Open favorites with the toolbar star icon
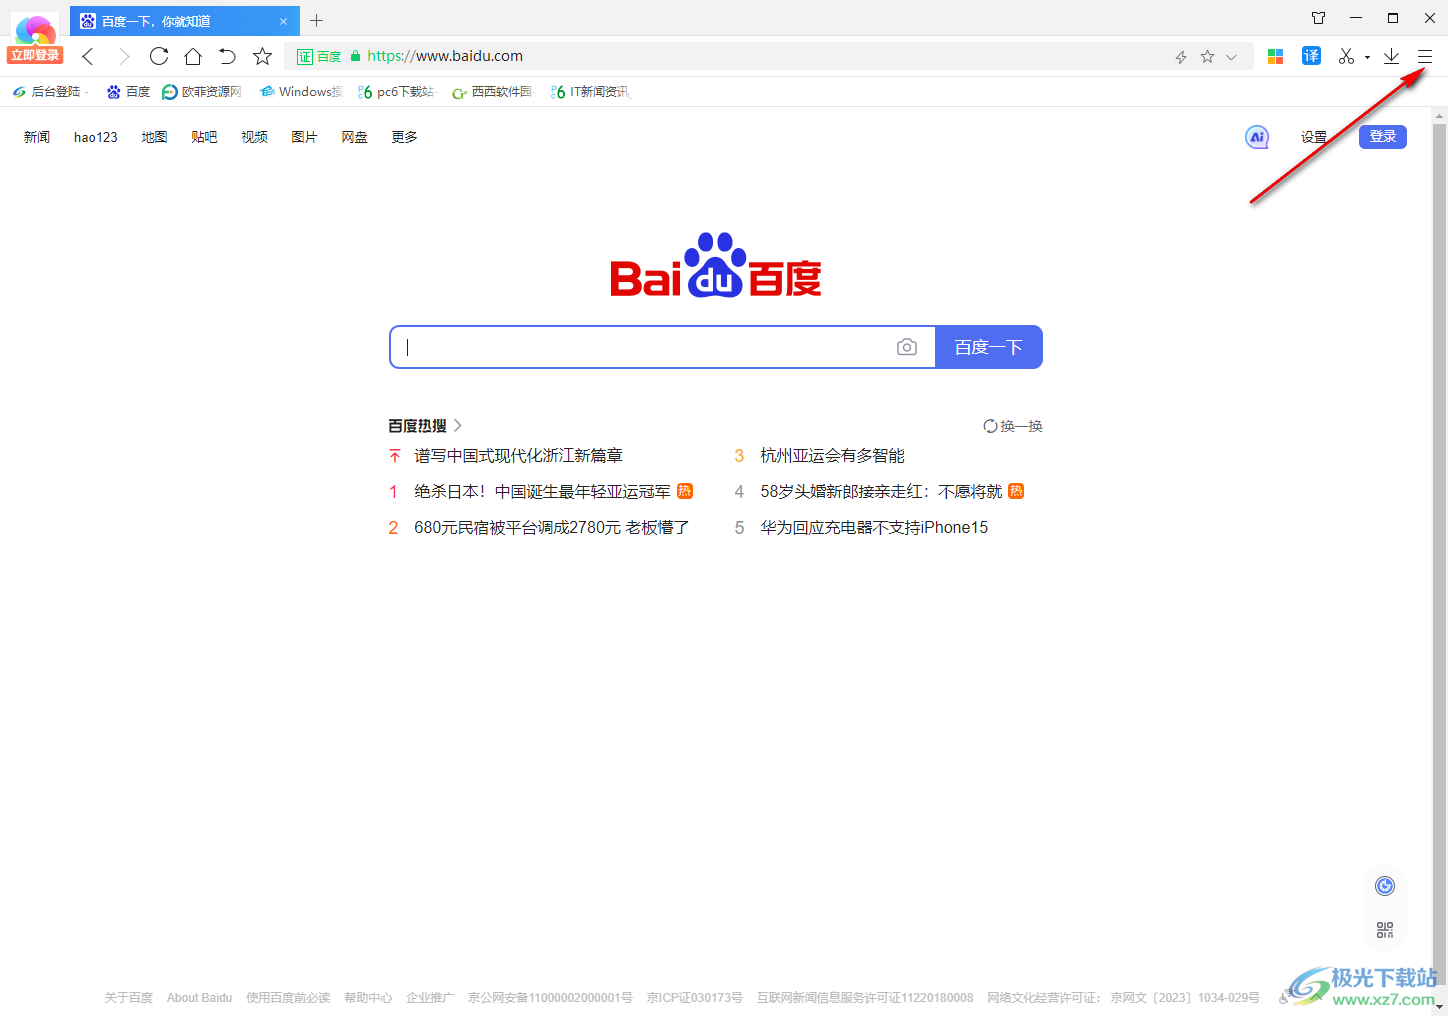 coord(262,56)
